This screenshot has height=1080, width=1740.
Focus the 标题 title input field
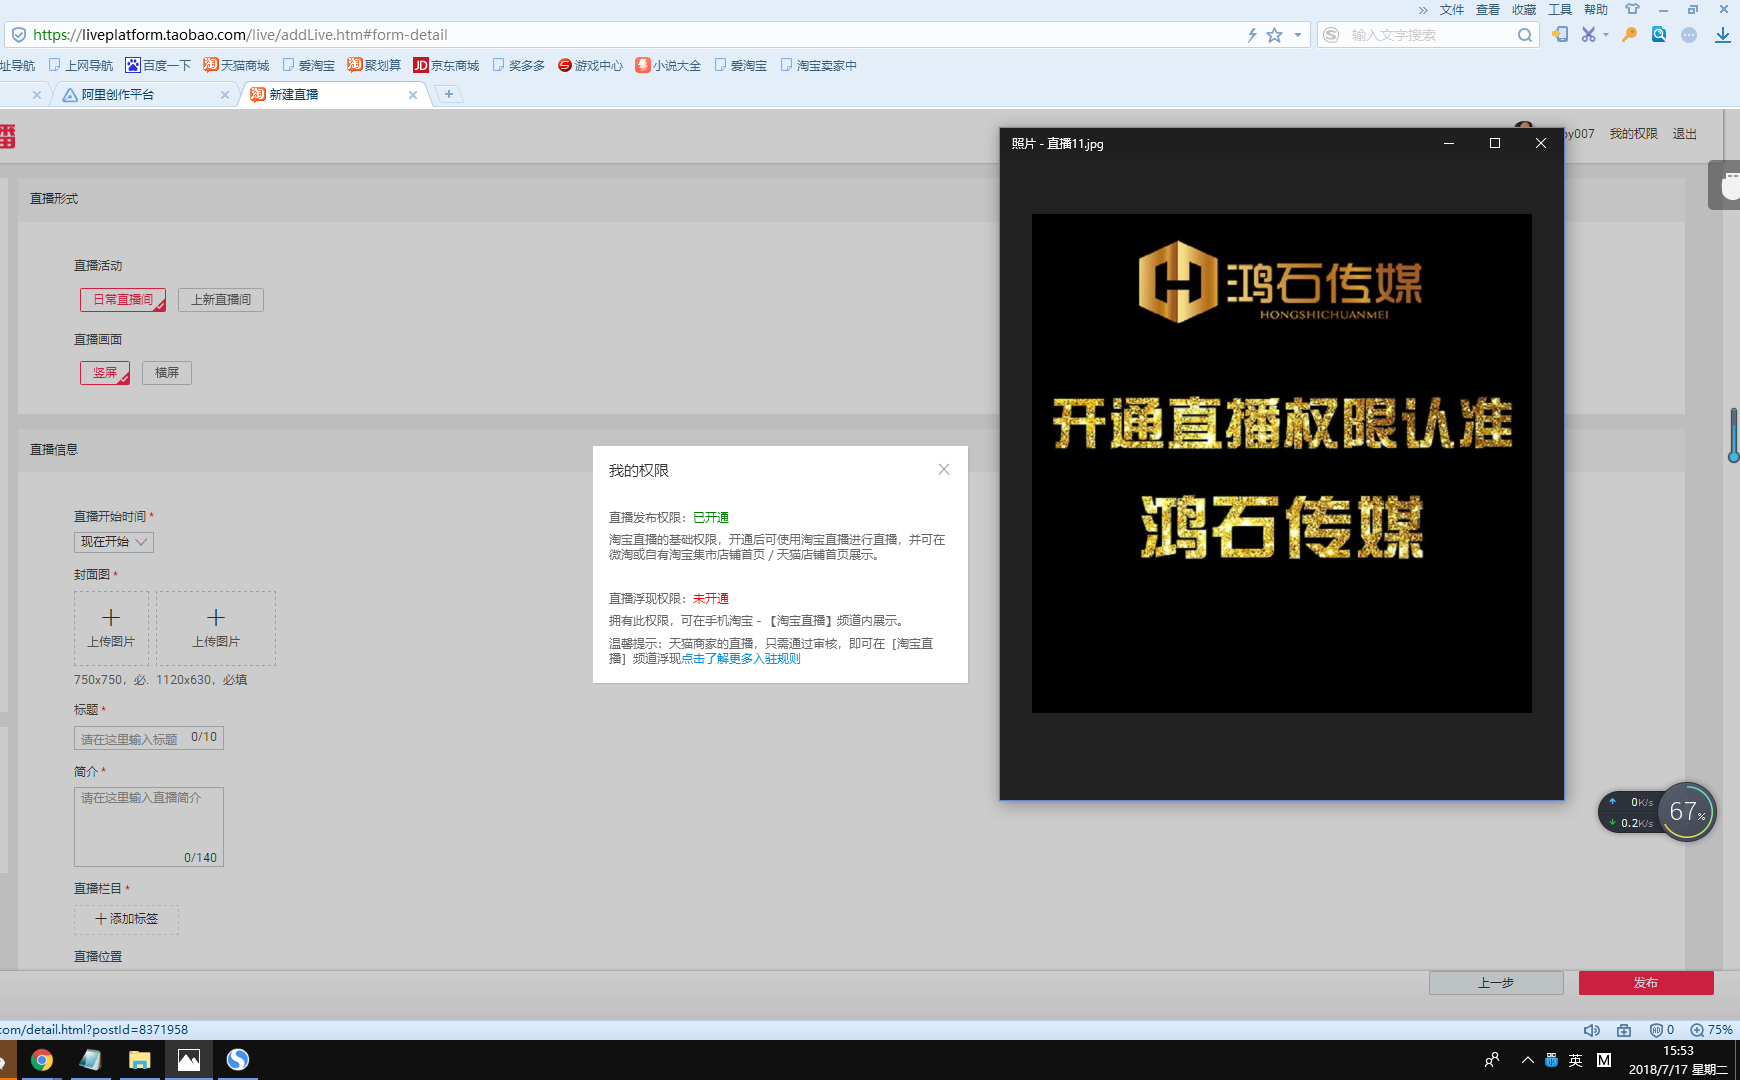(149, 738)
